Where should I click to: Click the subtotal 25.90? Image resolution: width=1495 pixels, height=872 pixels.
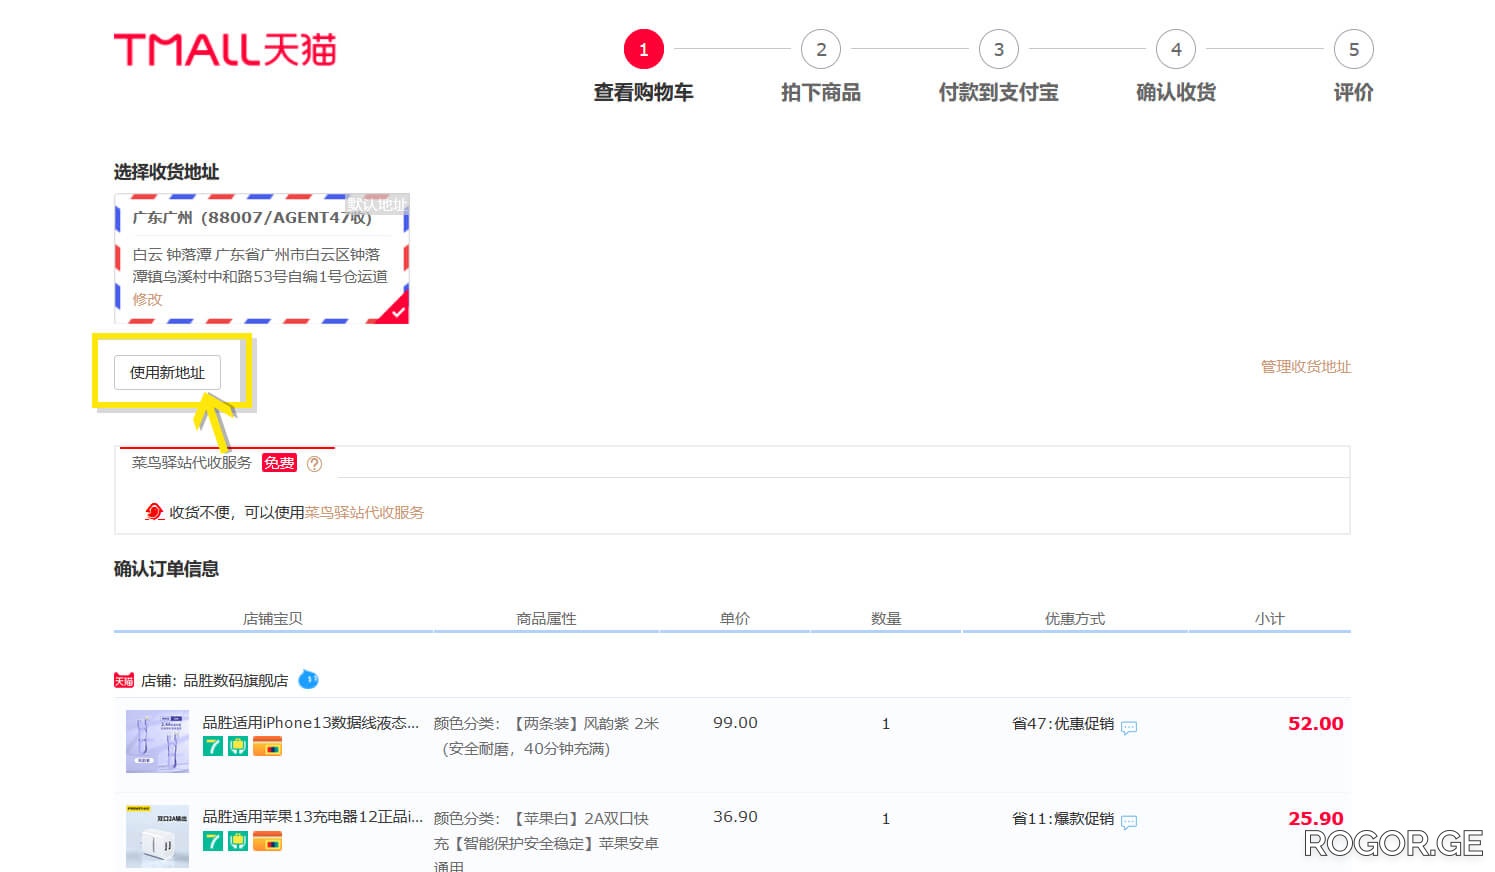tap(1315, 819)
